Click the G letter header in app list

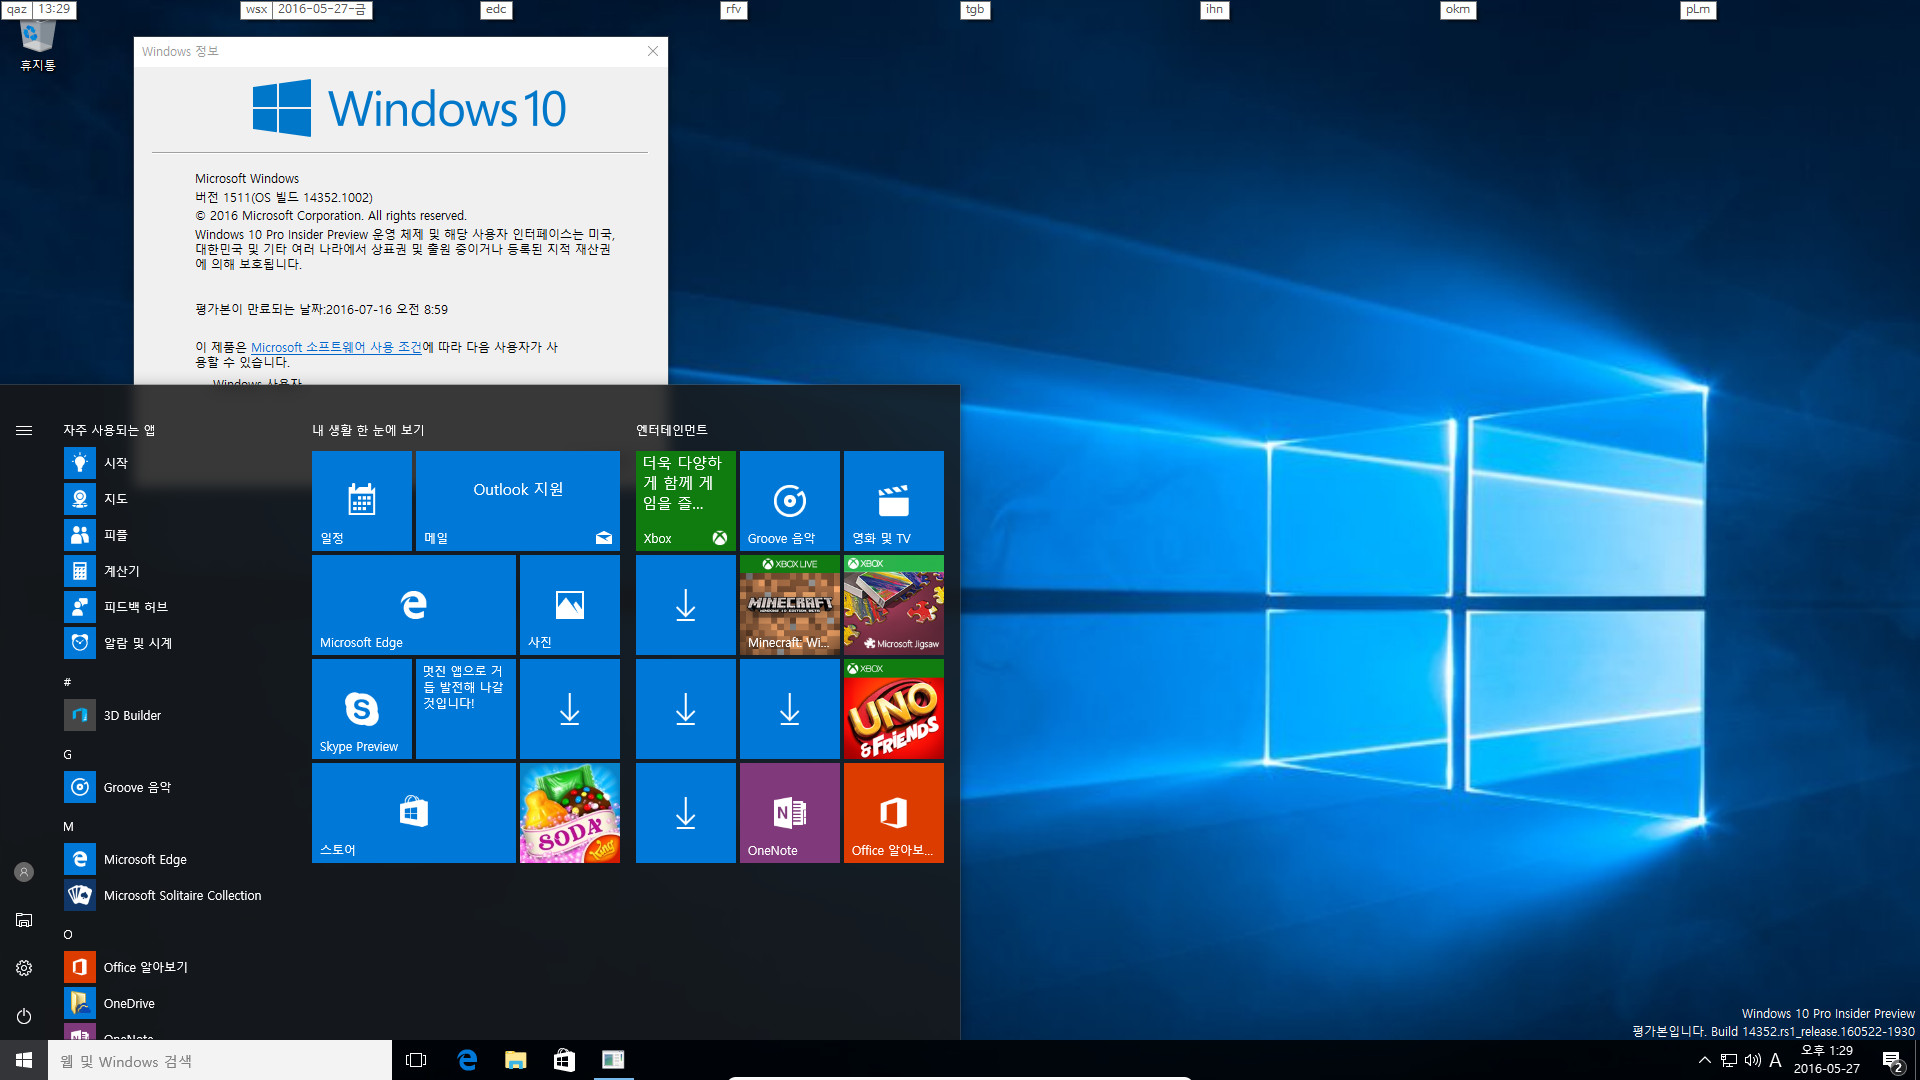click(68, 755)
